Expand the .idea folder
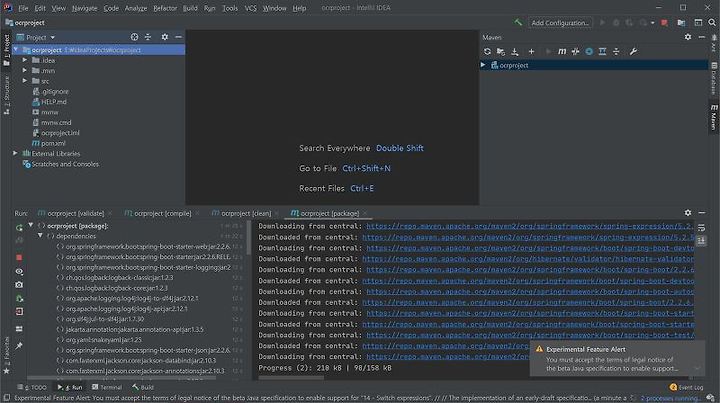The image size is (720, 403). (x=25, y=60)
